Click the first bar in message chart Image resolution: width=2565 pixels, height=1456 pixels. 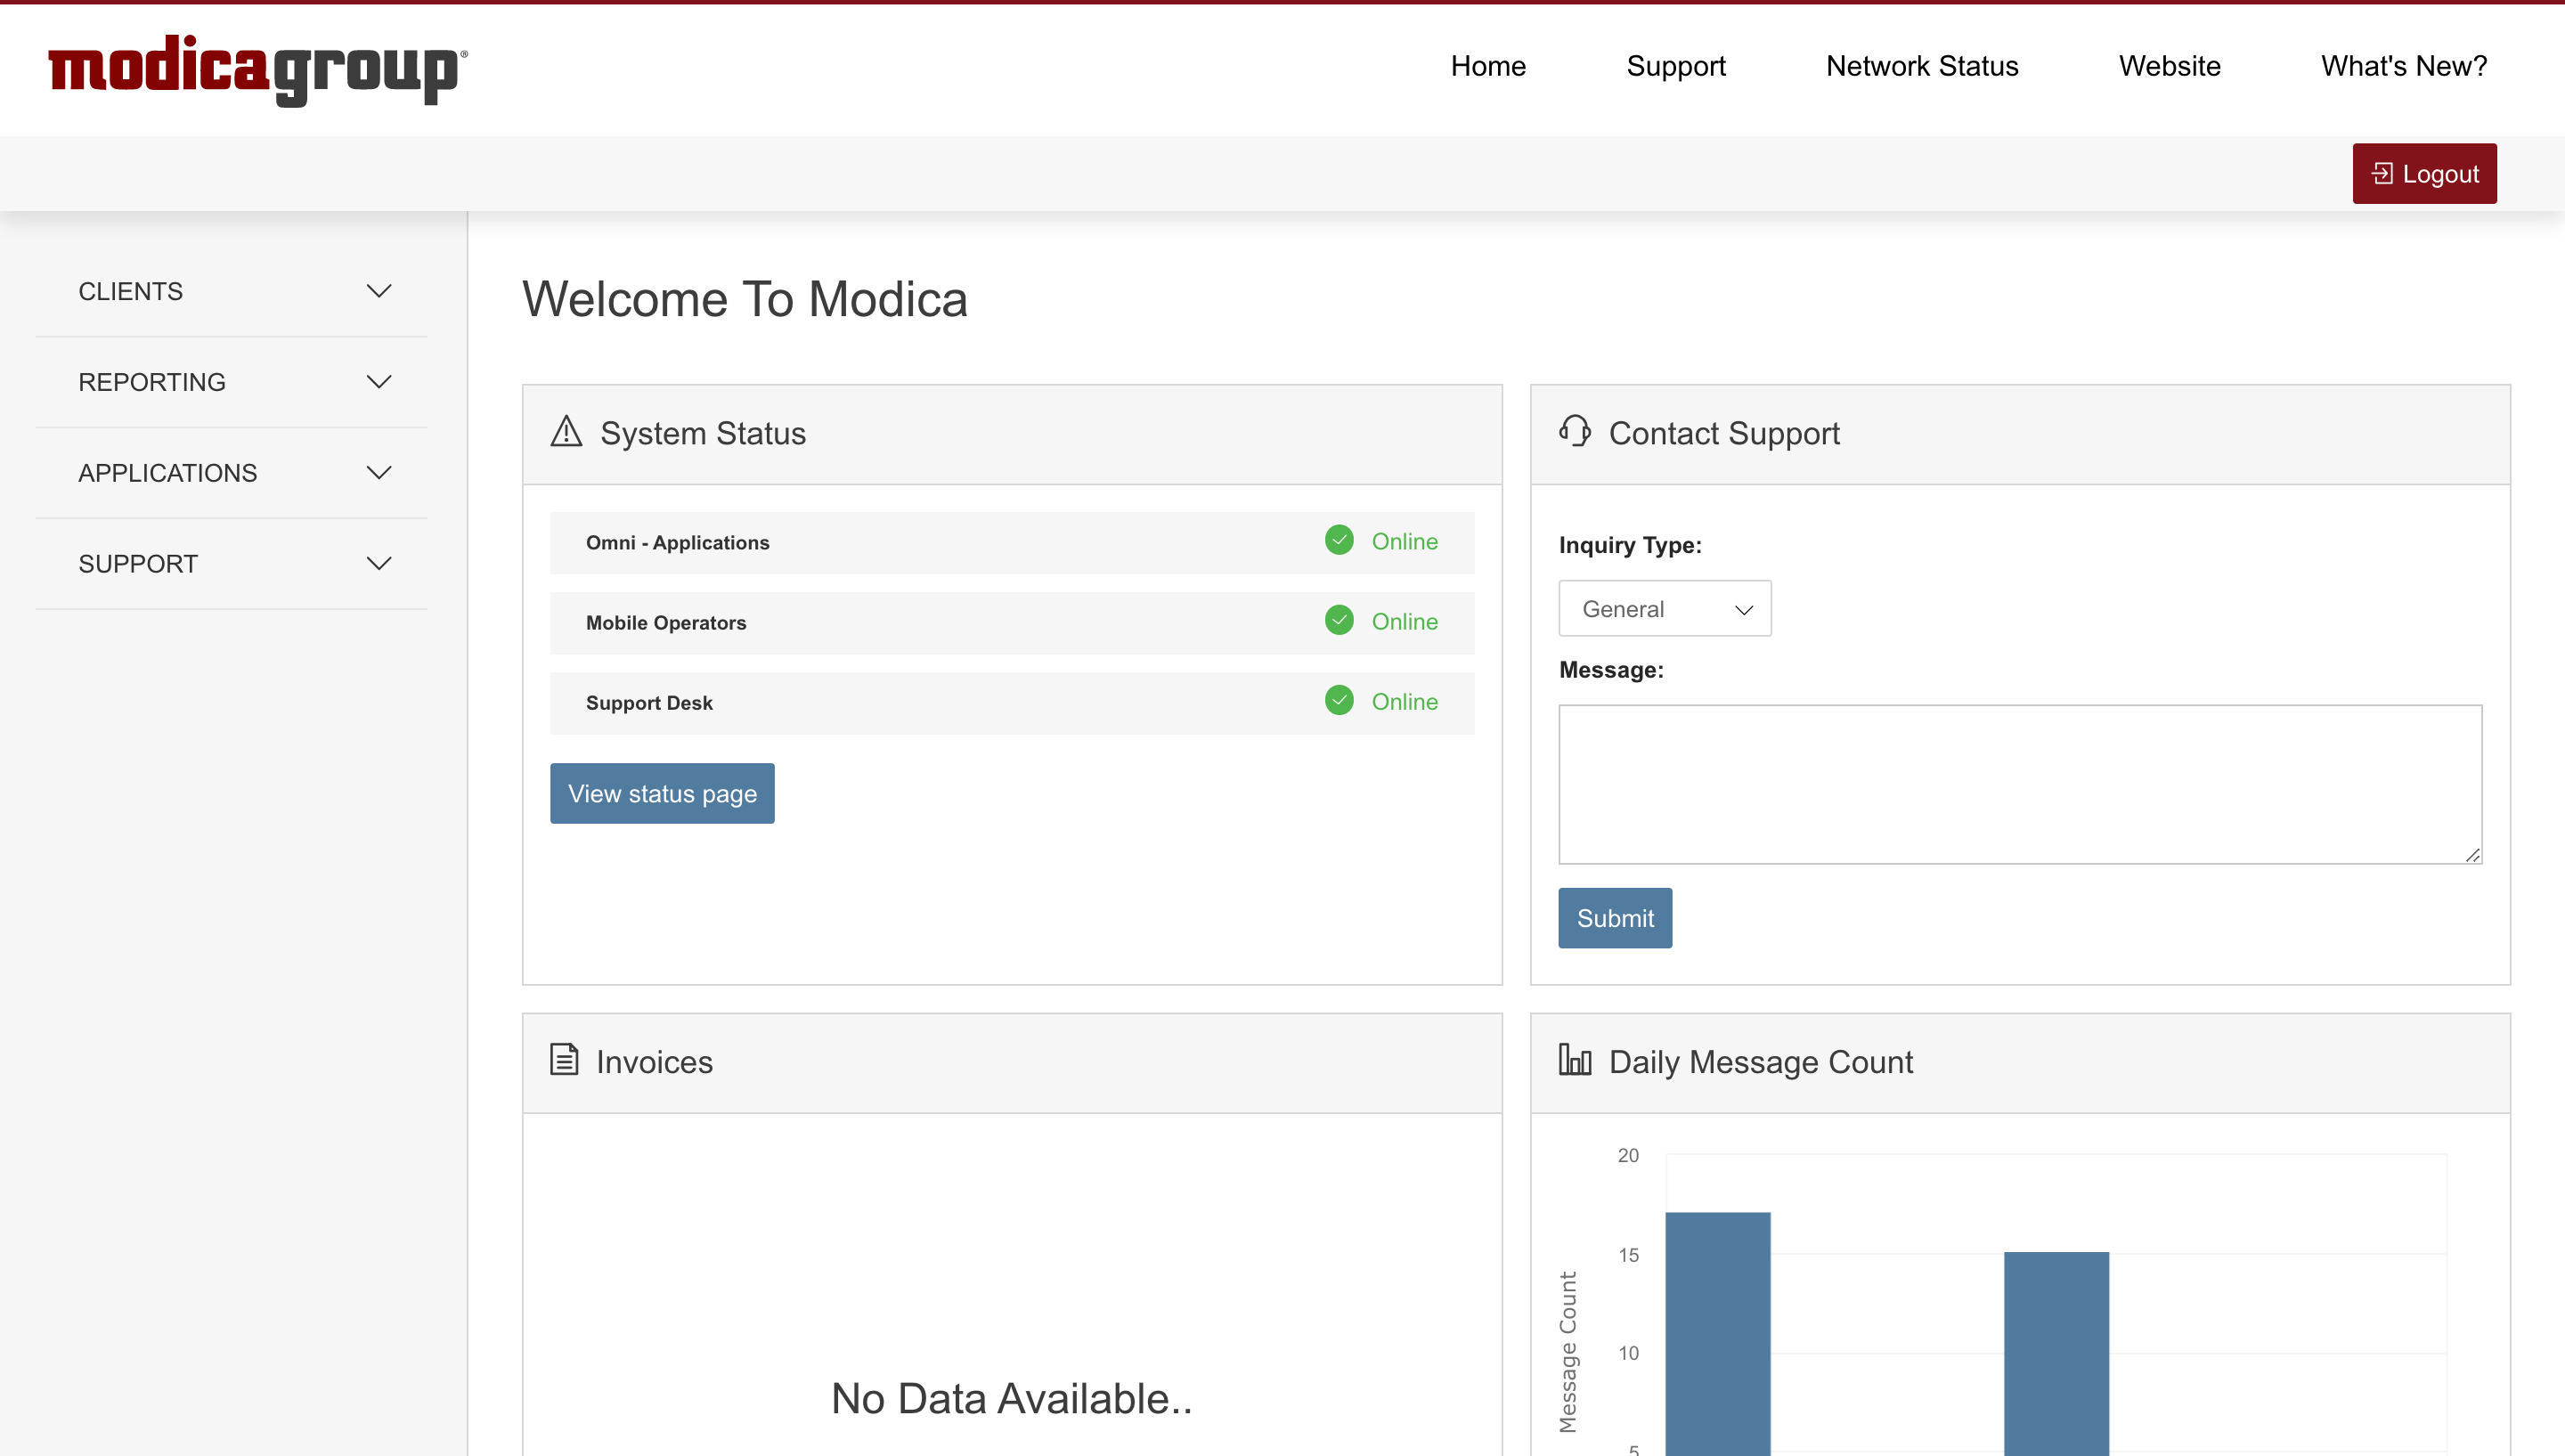[1718, 1333]
